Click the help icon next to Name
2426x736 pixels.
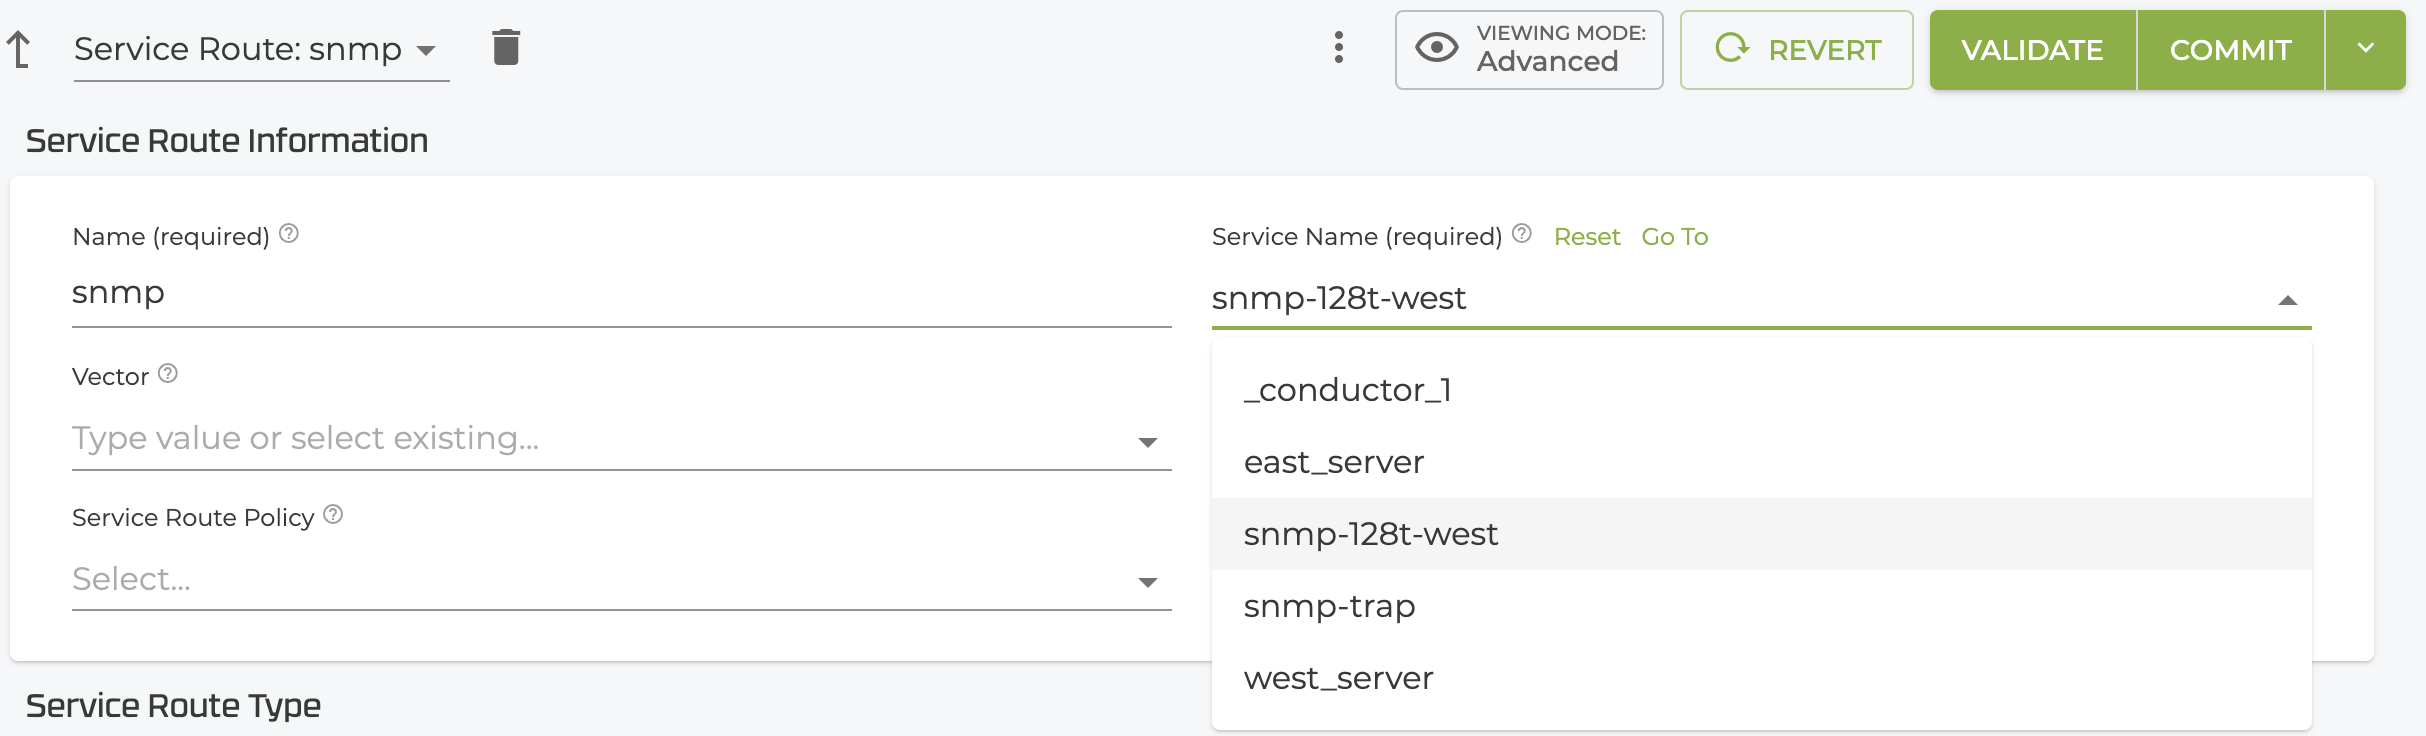pos(289,234)
